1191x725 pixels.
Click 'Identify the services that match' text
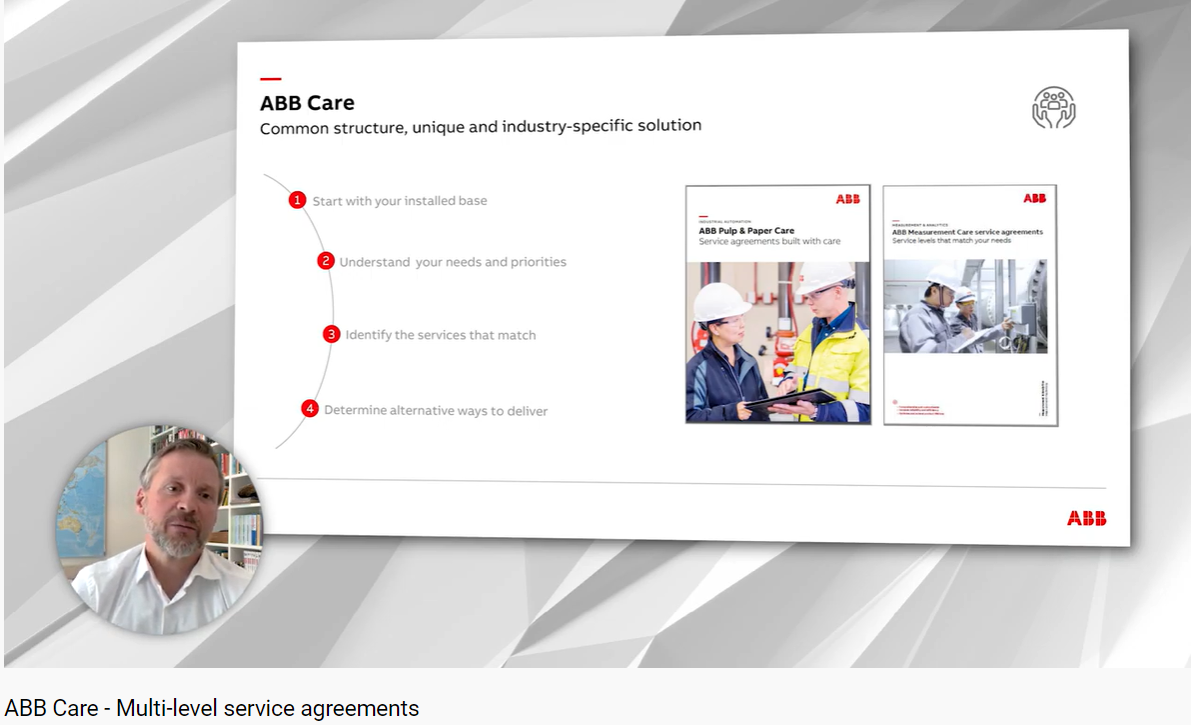(441, 335)
